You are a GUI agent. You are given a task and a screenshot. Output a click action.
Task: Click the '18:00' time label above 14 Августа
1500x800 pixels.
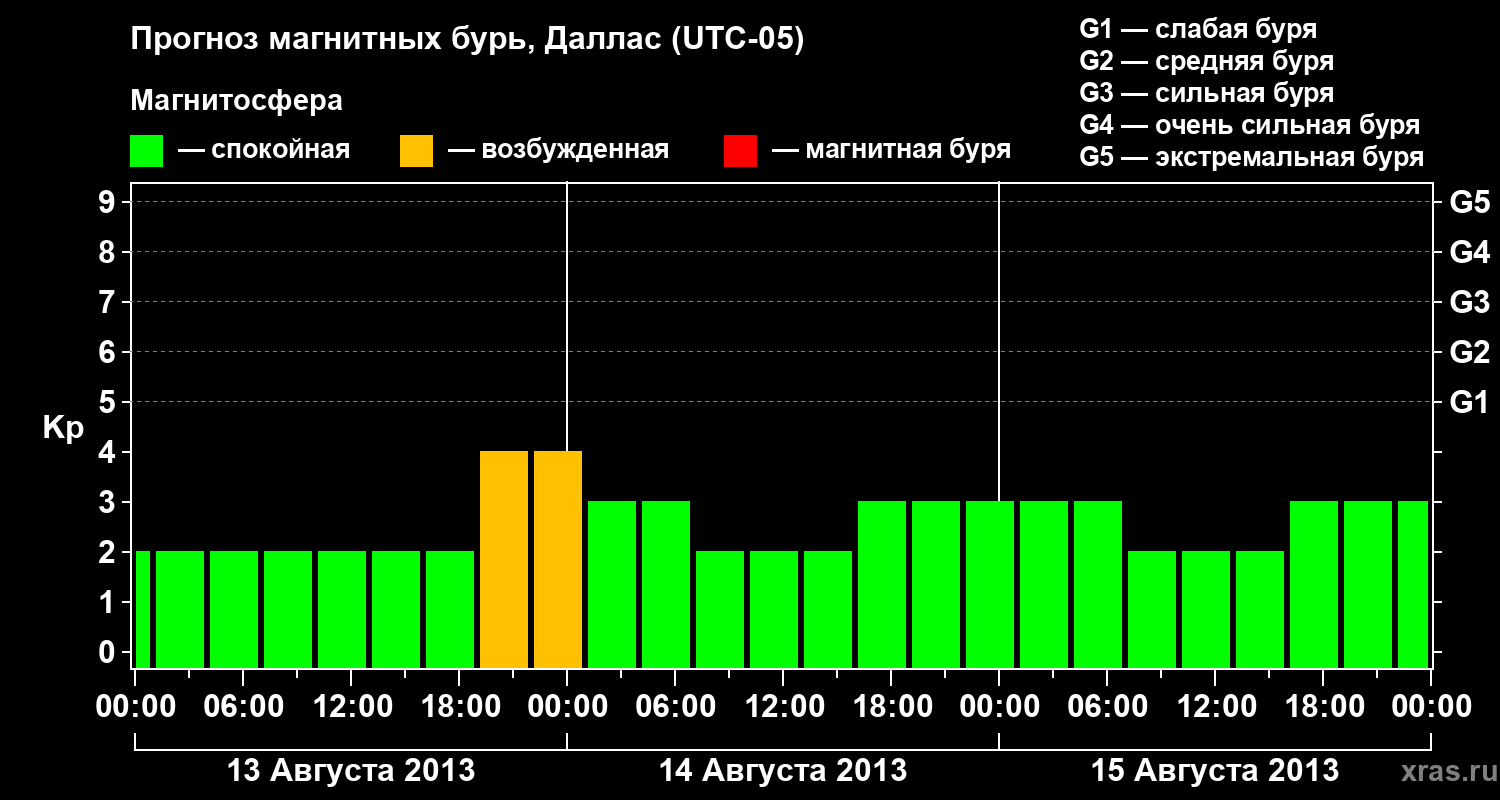coord(891,707)
